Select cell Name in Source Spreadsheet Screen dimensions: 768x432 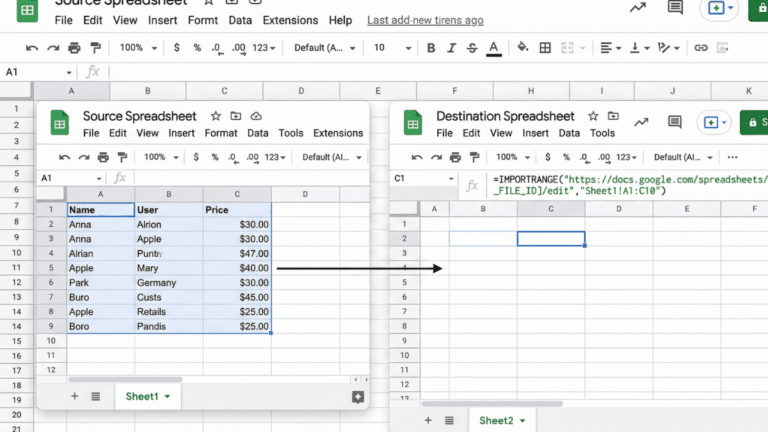tap(100, 210)
